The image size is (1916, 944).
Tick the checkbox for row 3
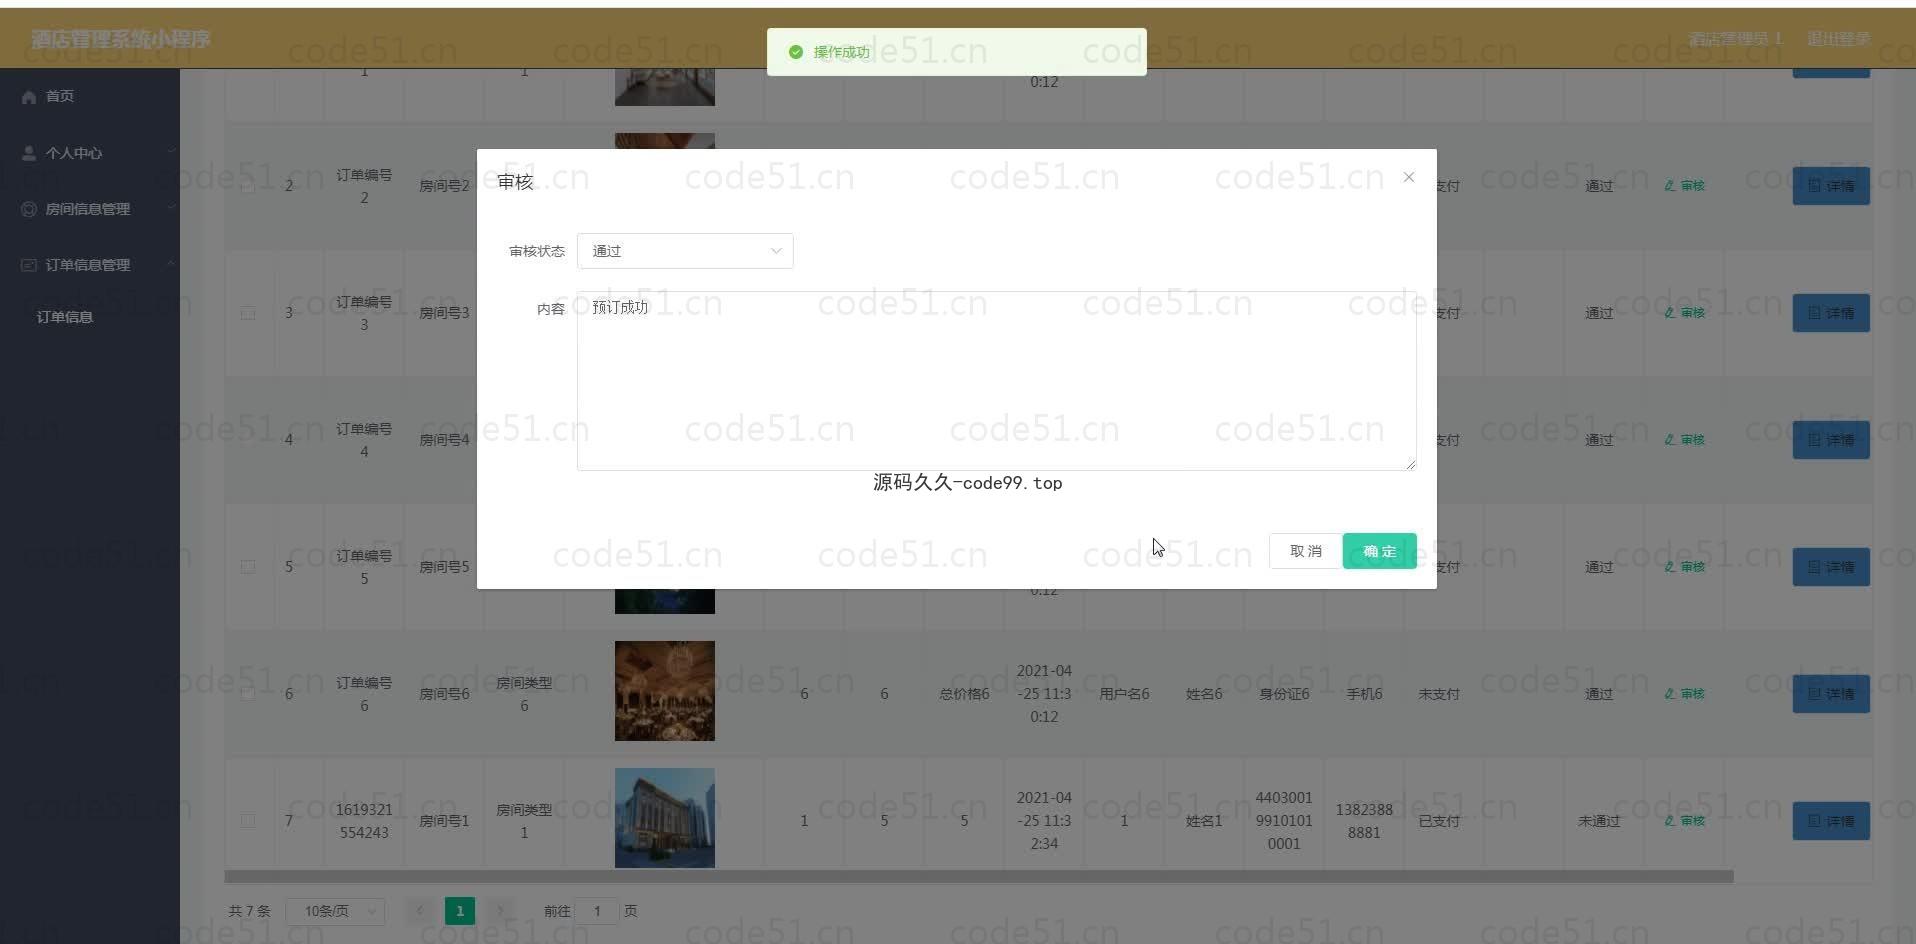[247, 313]
